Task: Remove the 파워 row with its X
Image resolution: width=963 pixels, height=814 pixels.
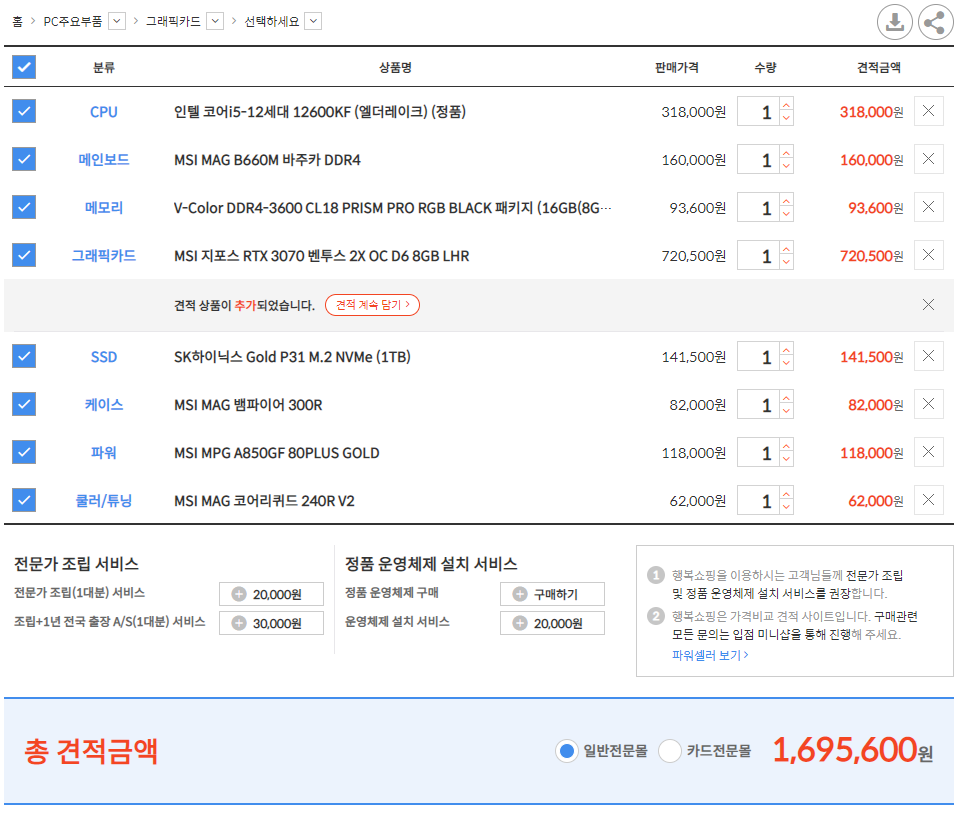Action: click(928, 452)
